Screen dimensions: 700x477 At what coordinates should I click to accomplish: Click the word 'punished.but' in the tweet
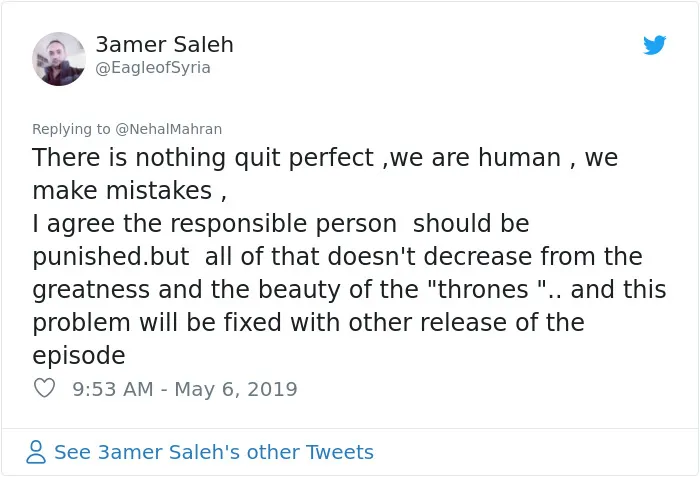111,257
